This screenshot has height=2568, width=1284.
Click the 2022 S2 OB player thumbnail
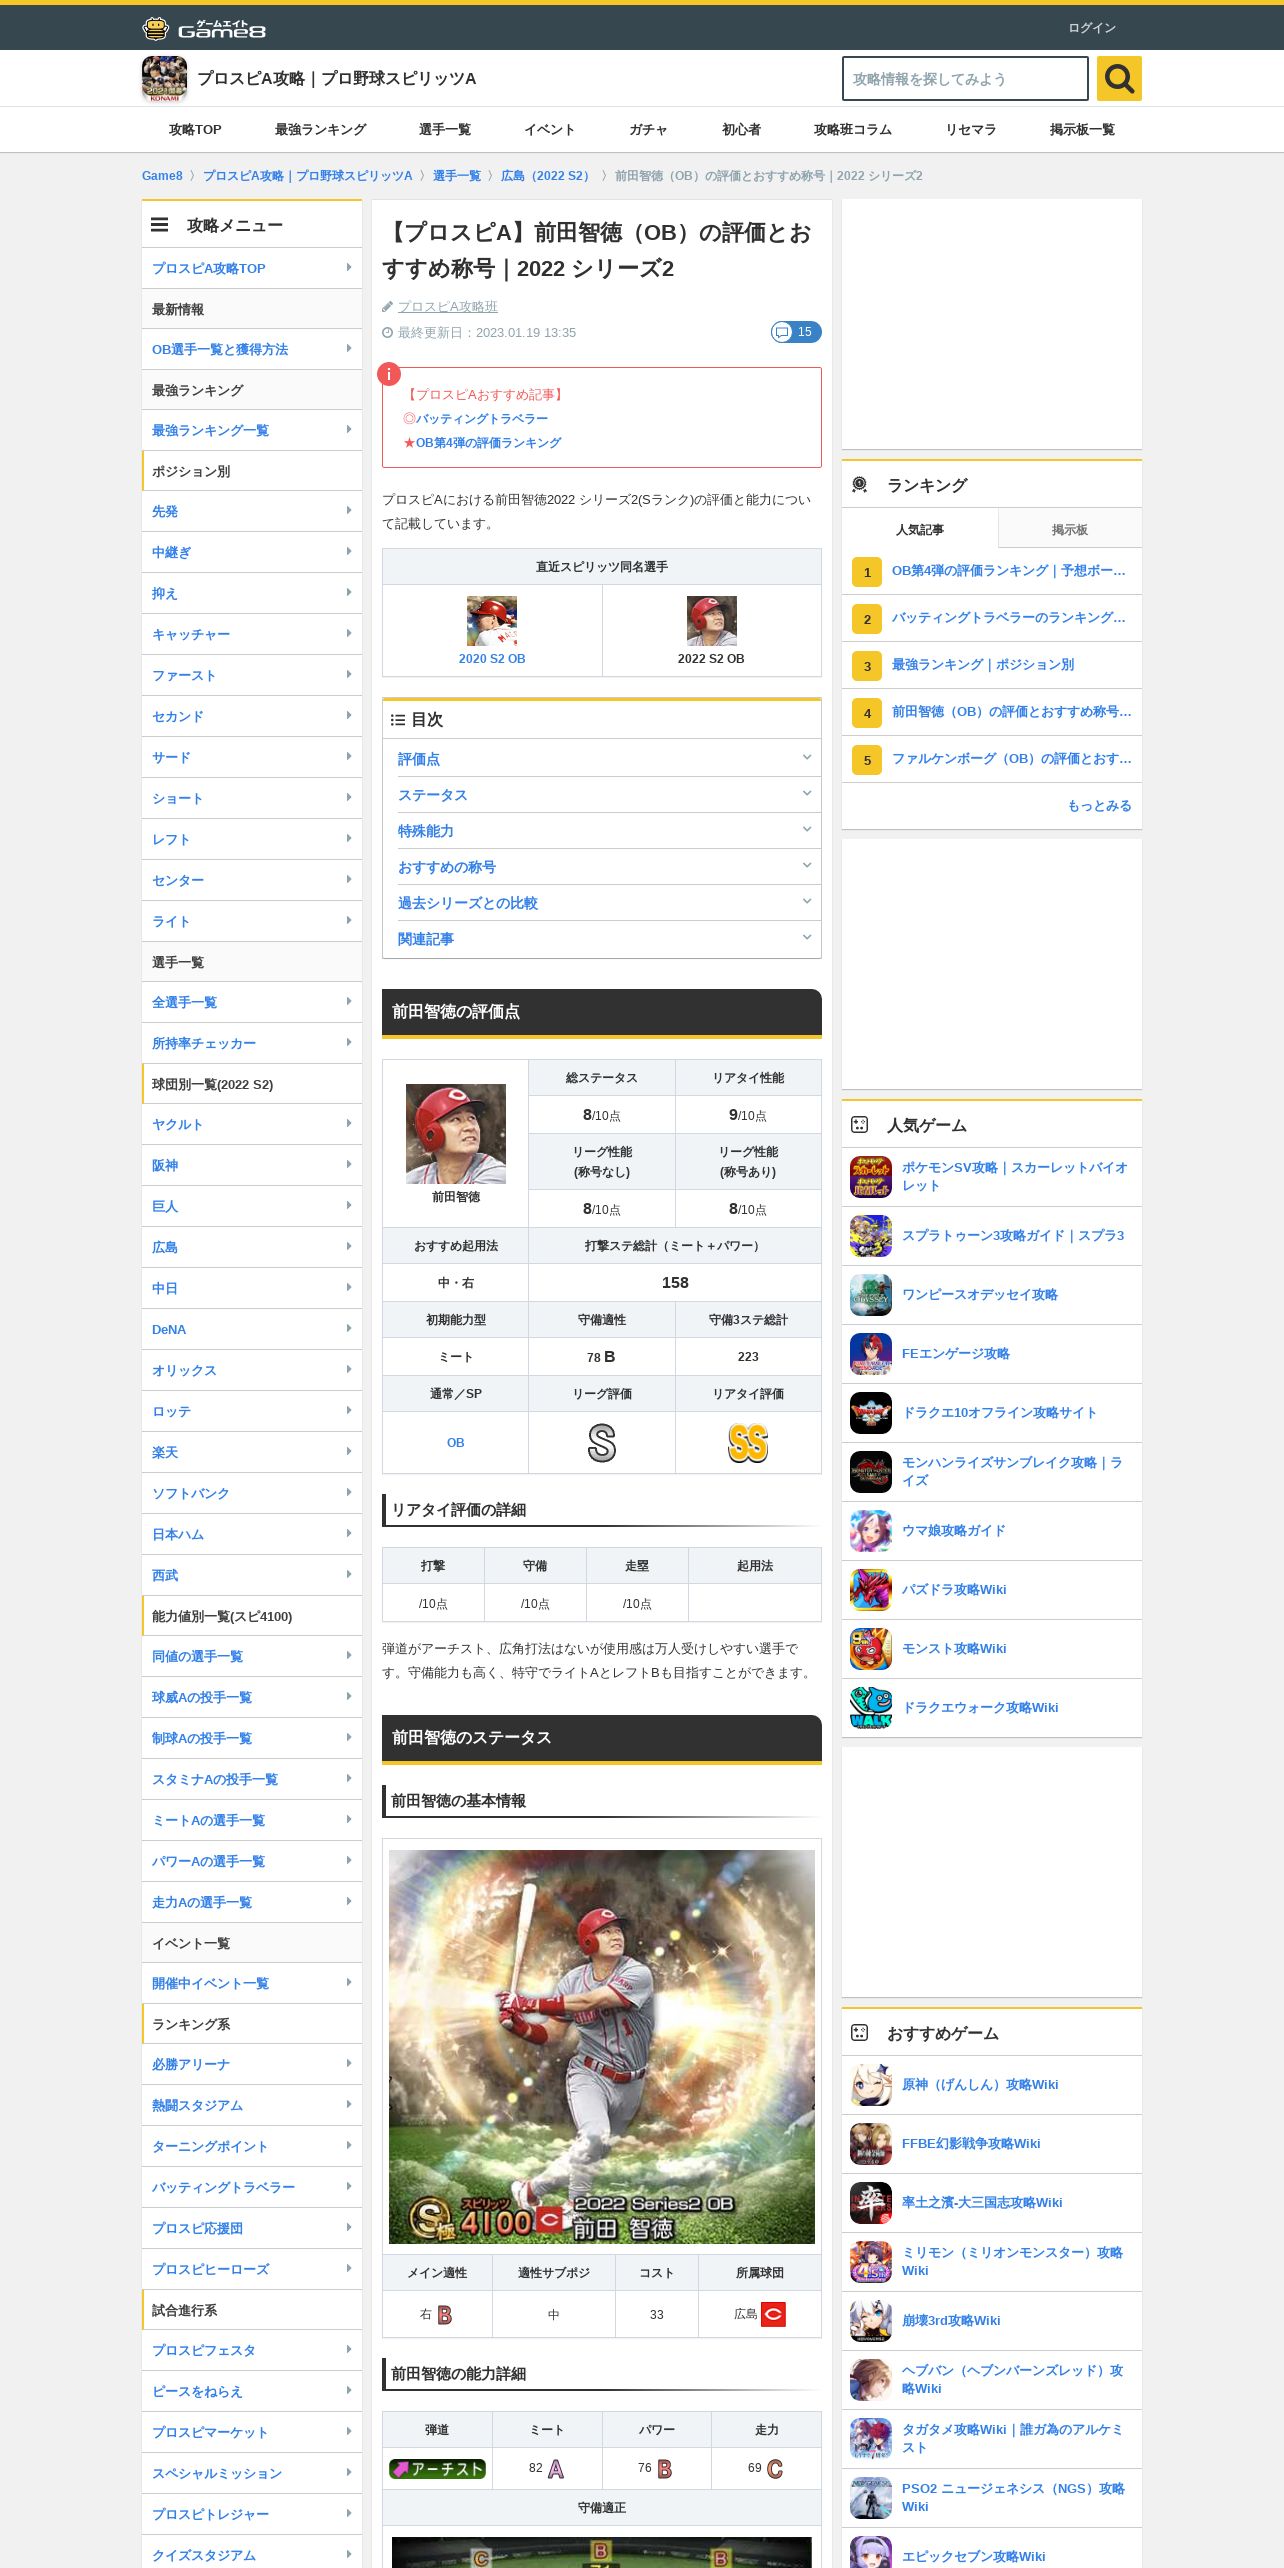tap(711, 621)
